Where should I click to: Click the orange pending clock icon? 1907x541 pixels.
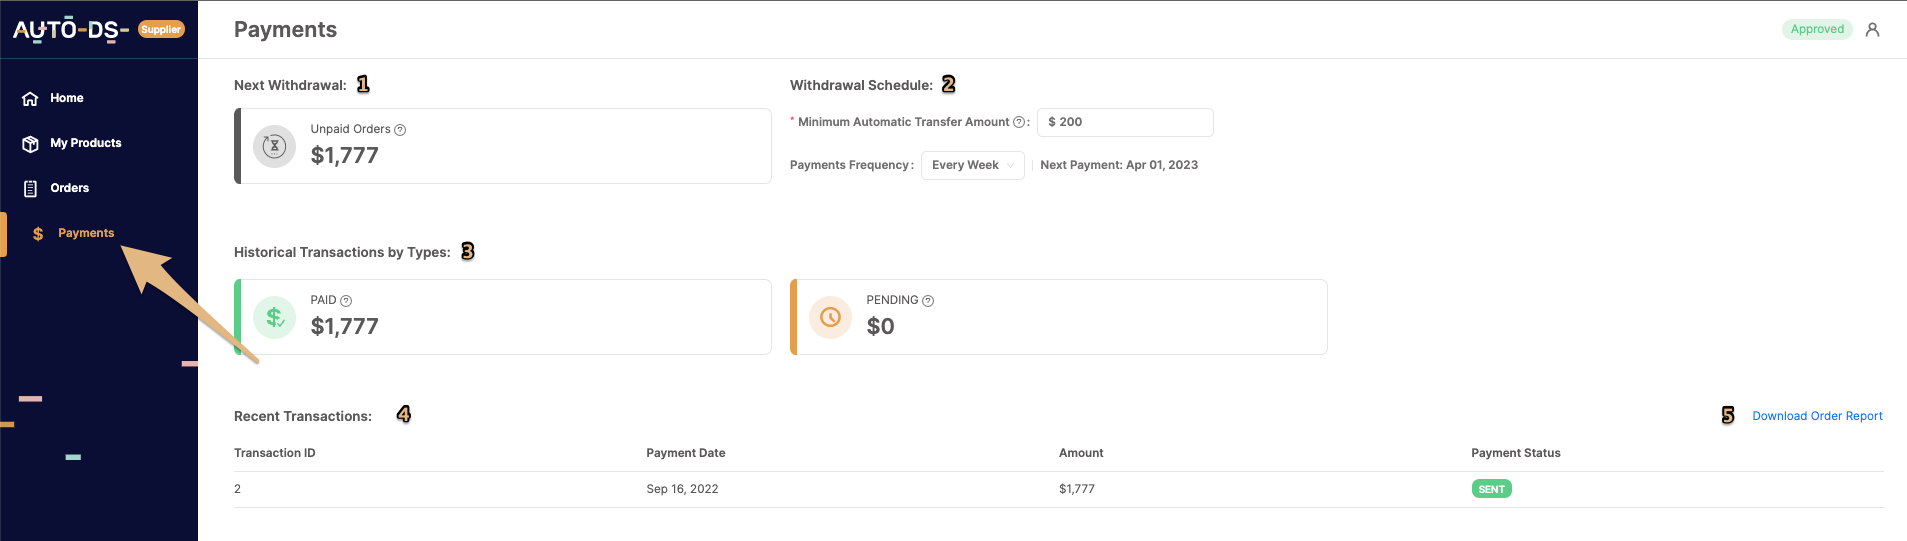tap(830, 317)
